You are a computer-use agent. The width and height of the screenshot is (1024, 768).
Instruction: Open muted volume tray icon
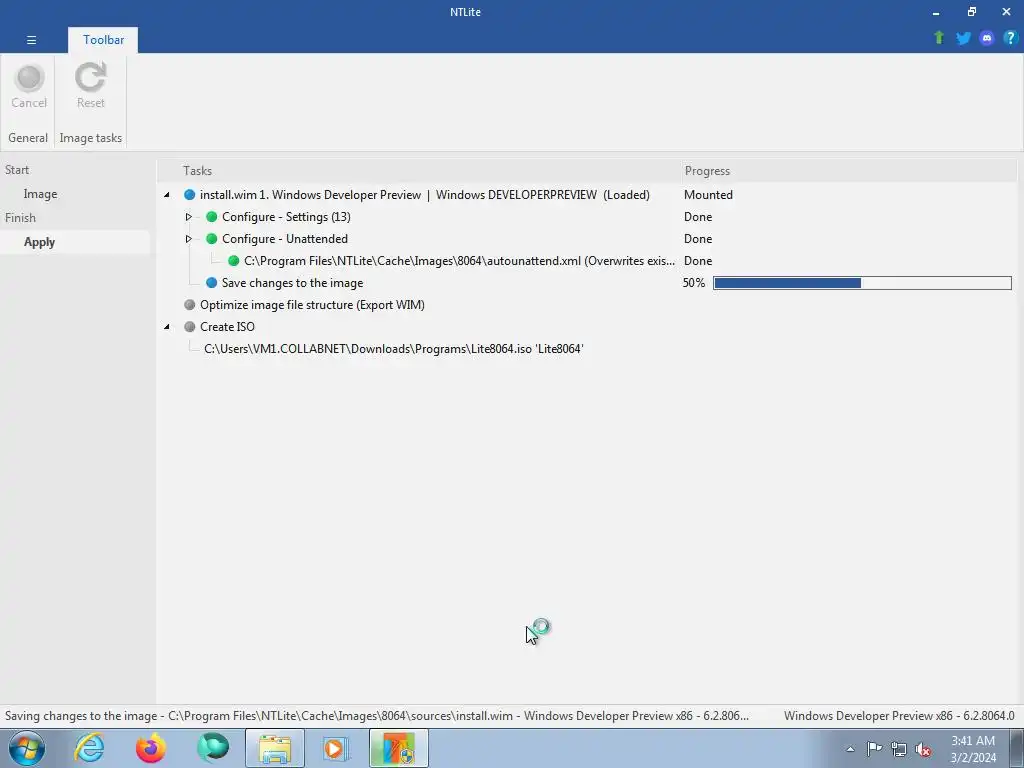923,749
